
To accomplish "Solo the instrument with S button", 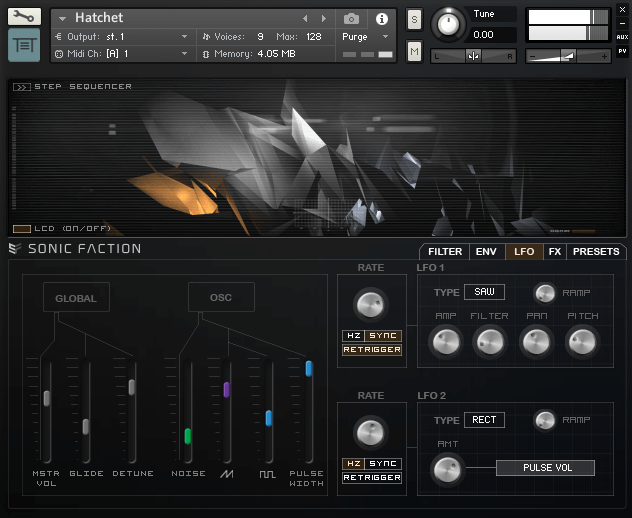I will [414, 19].
